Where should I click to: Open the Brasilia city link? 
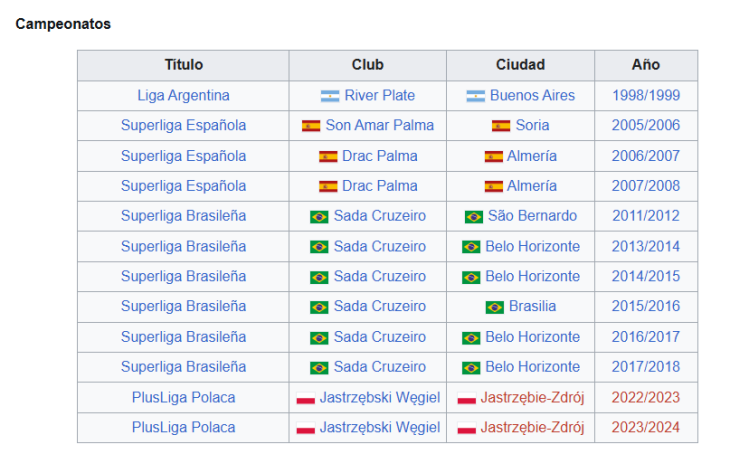click(x=532, y=306)
